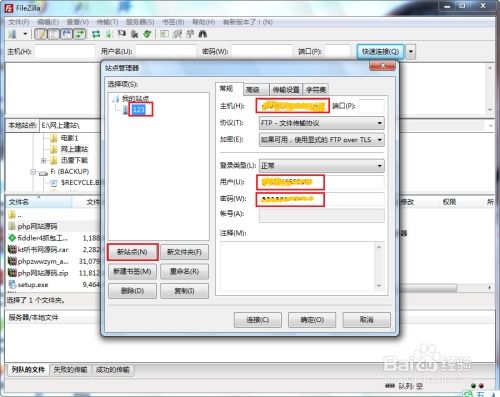500x397 pixels.
Task: Open the 书签(B) menu
Action: coord(173,22)
